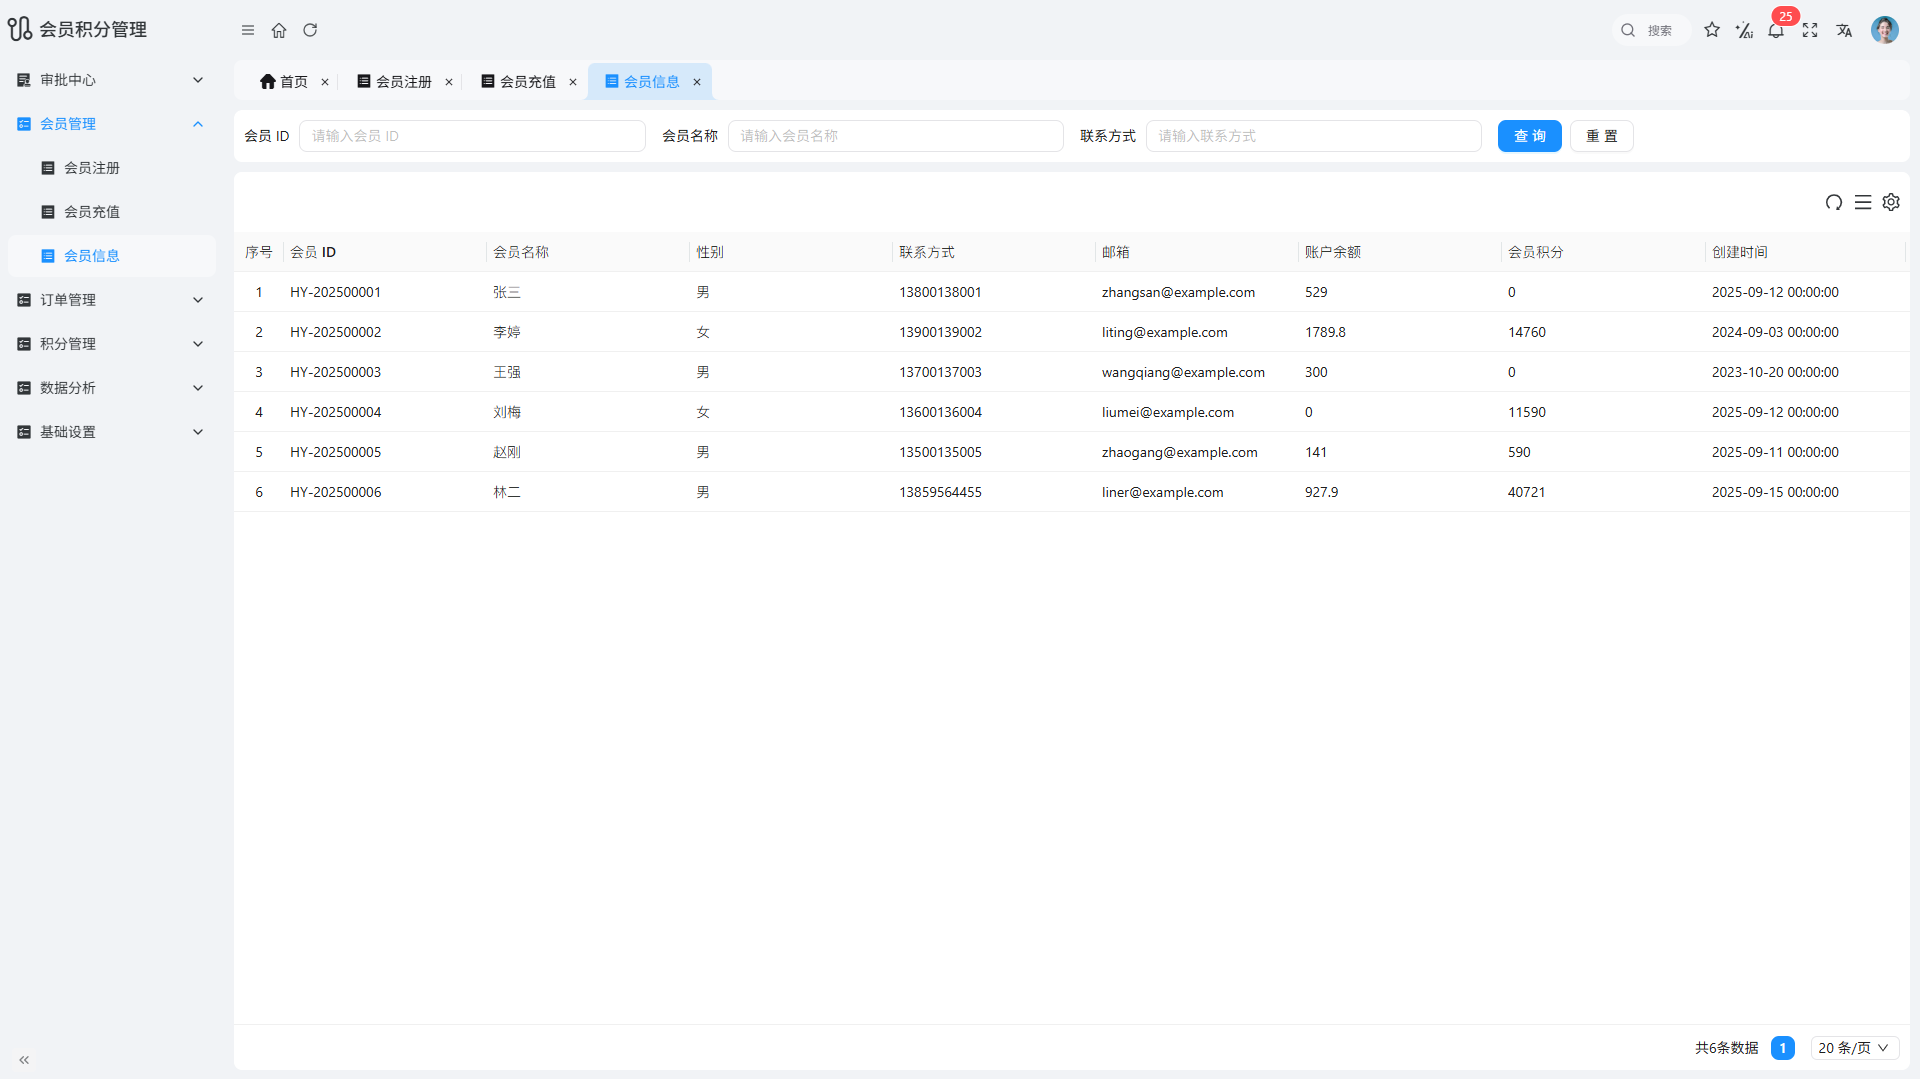Click the home icon in top toolbar
This screenshot has height=1079, width=1920.
279,30
